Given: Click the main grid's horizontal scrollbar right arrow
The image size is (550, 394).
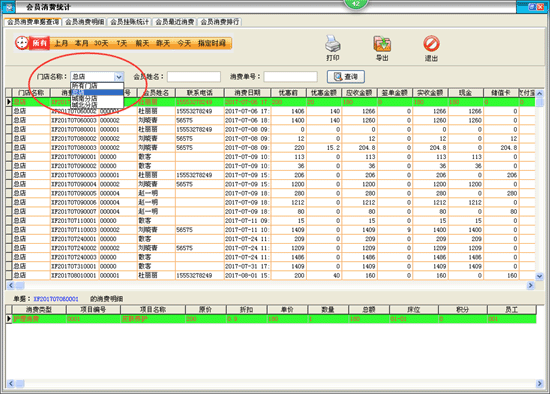Looking at the screenshot, I should point(530,286).
